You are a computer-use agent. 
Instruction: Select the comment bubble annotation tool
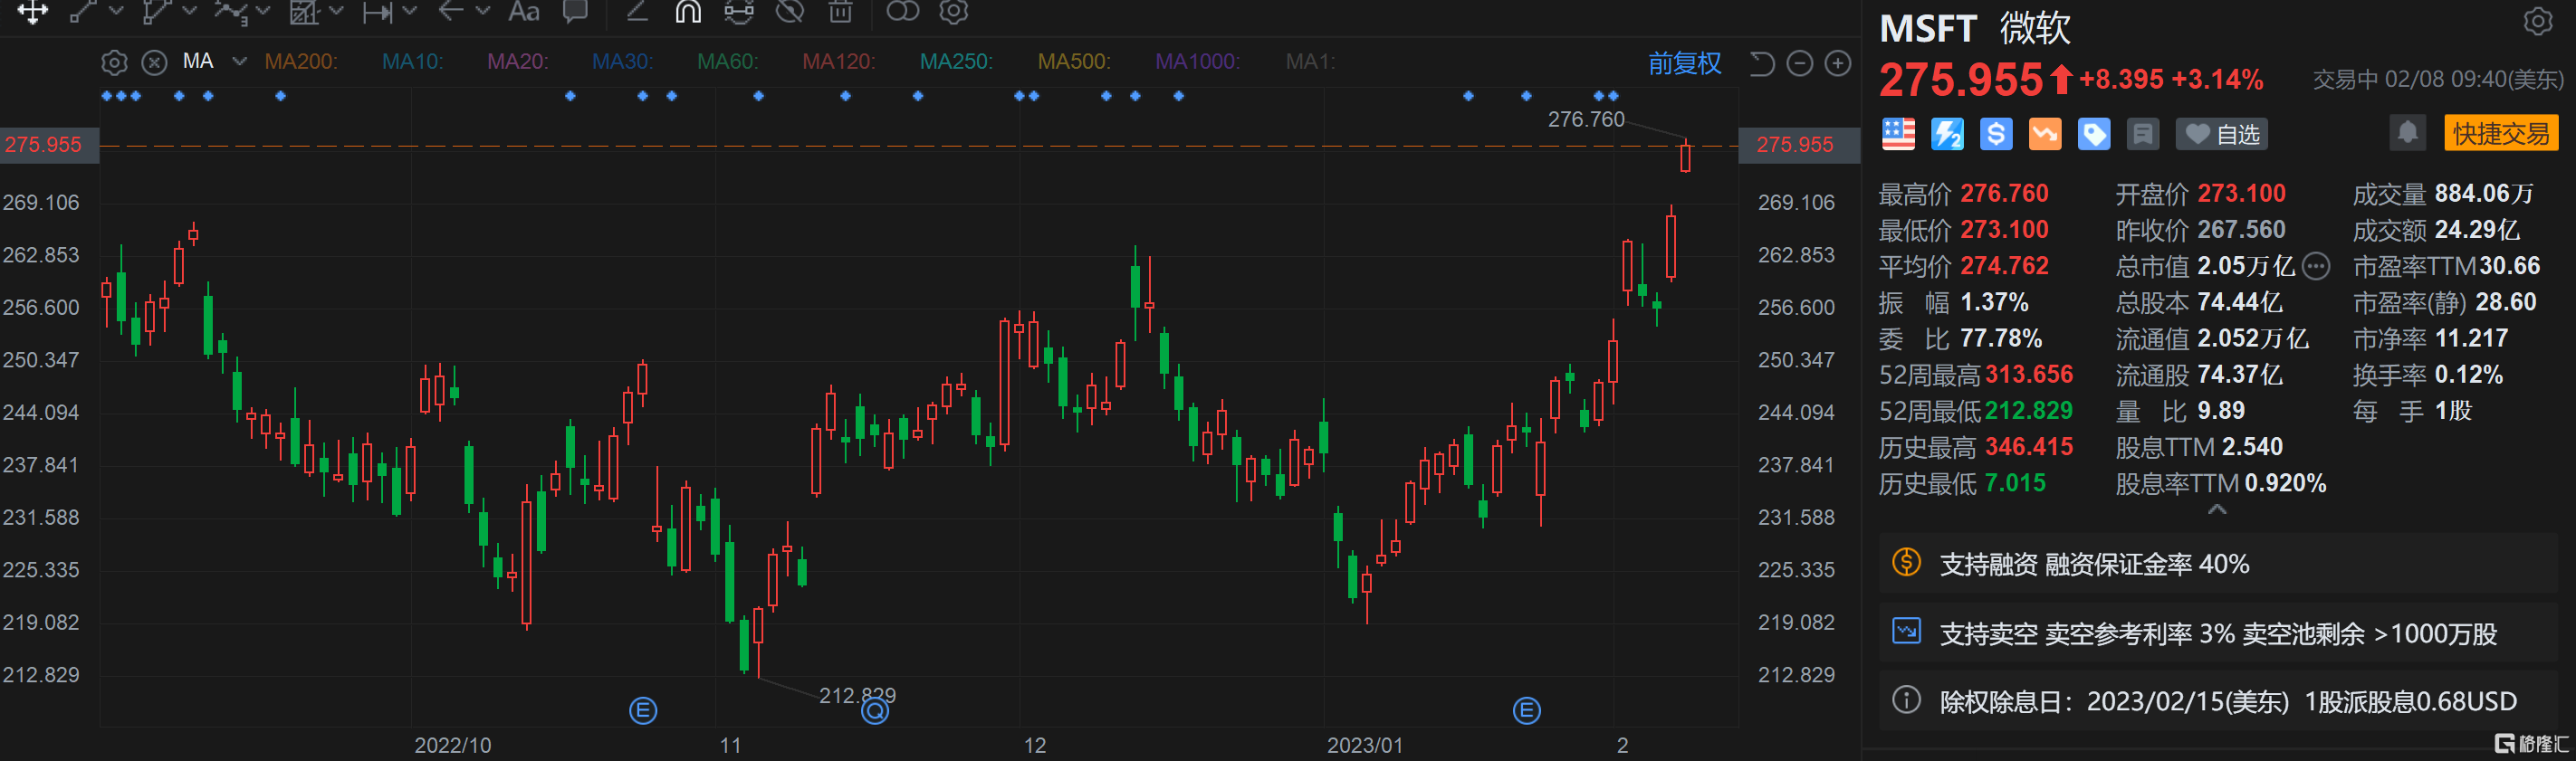coord(575,12)
